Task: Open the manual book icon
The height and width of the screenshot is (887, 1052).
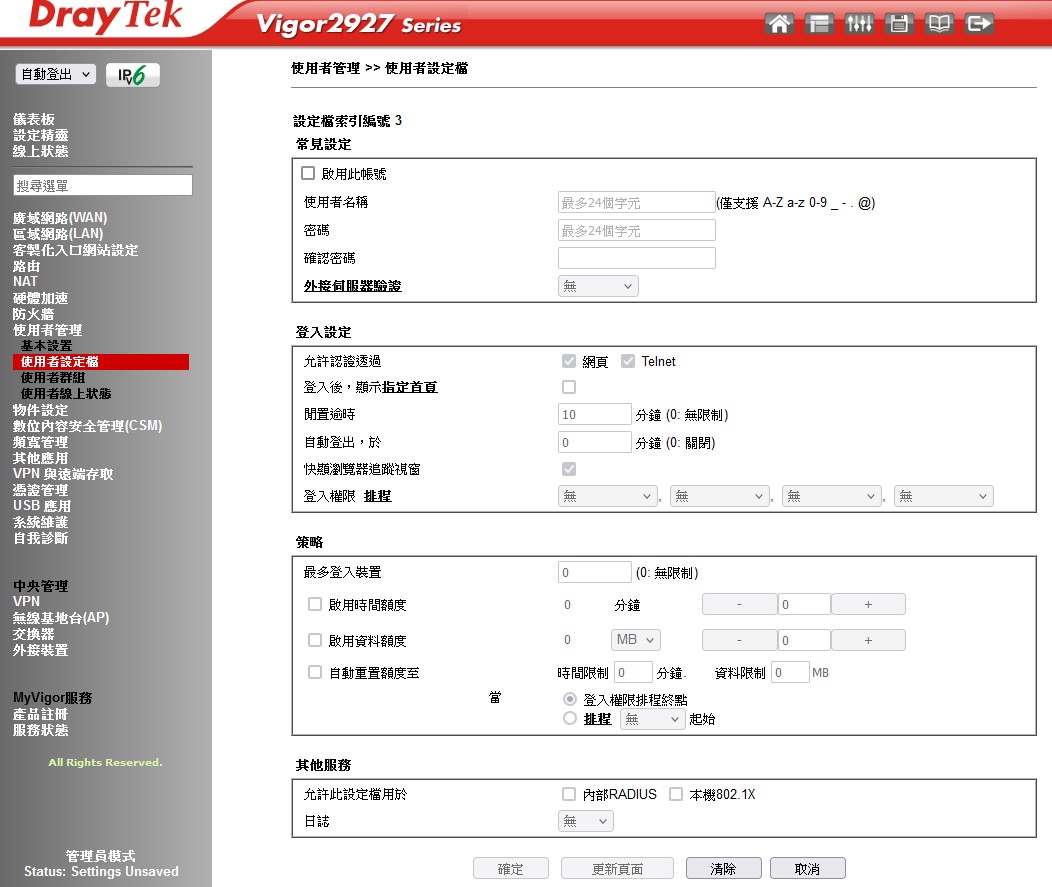Action: click(939, 24)
